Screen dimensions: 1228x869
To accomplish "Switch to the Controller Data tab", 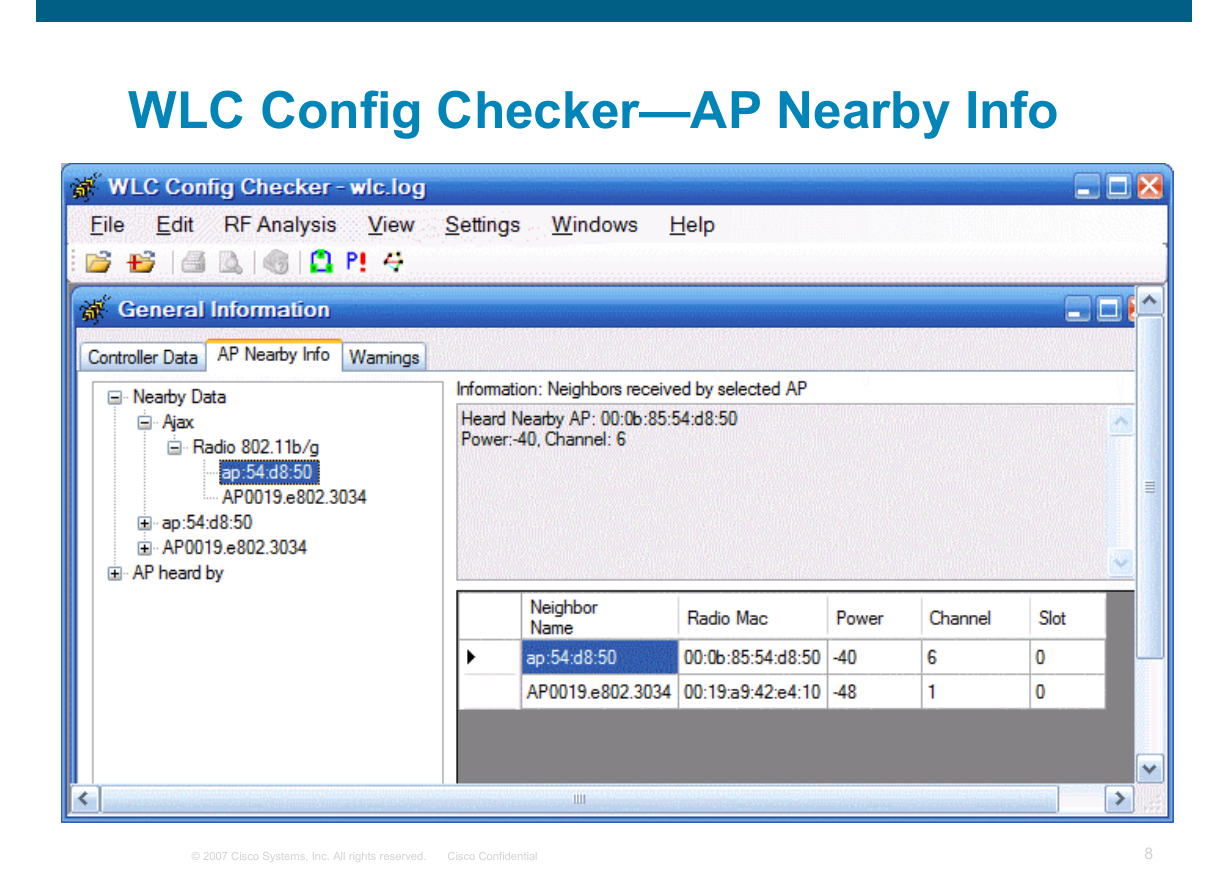I will pyautogui.click(x=143, y=357).
